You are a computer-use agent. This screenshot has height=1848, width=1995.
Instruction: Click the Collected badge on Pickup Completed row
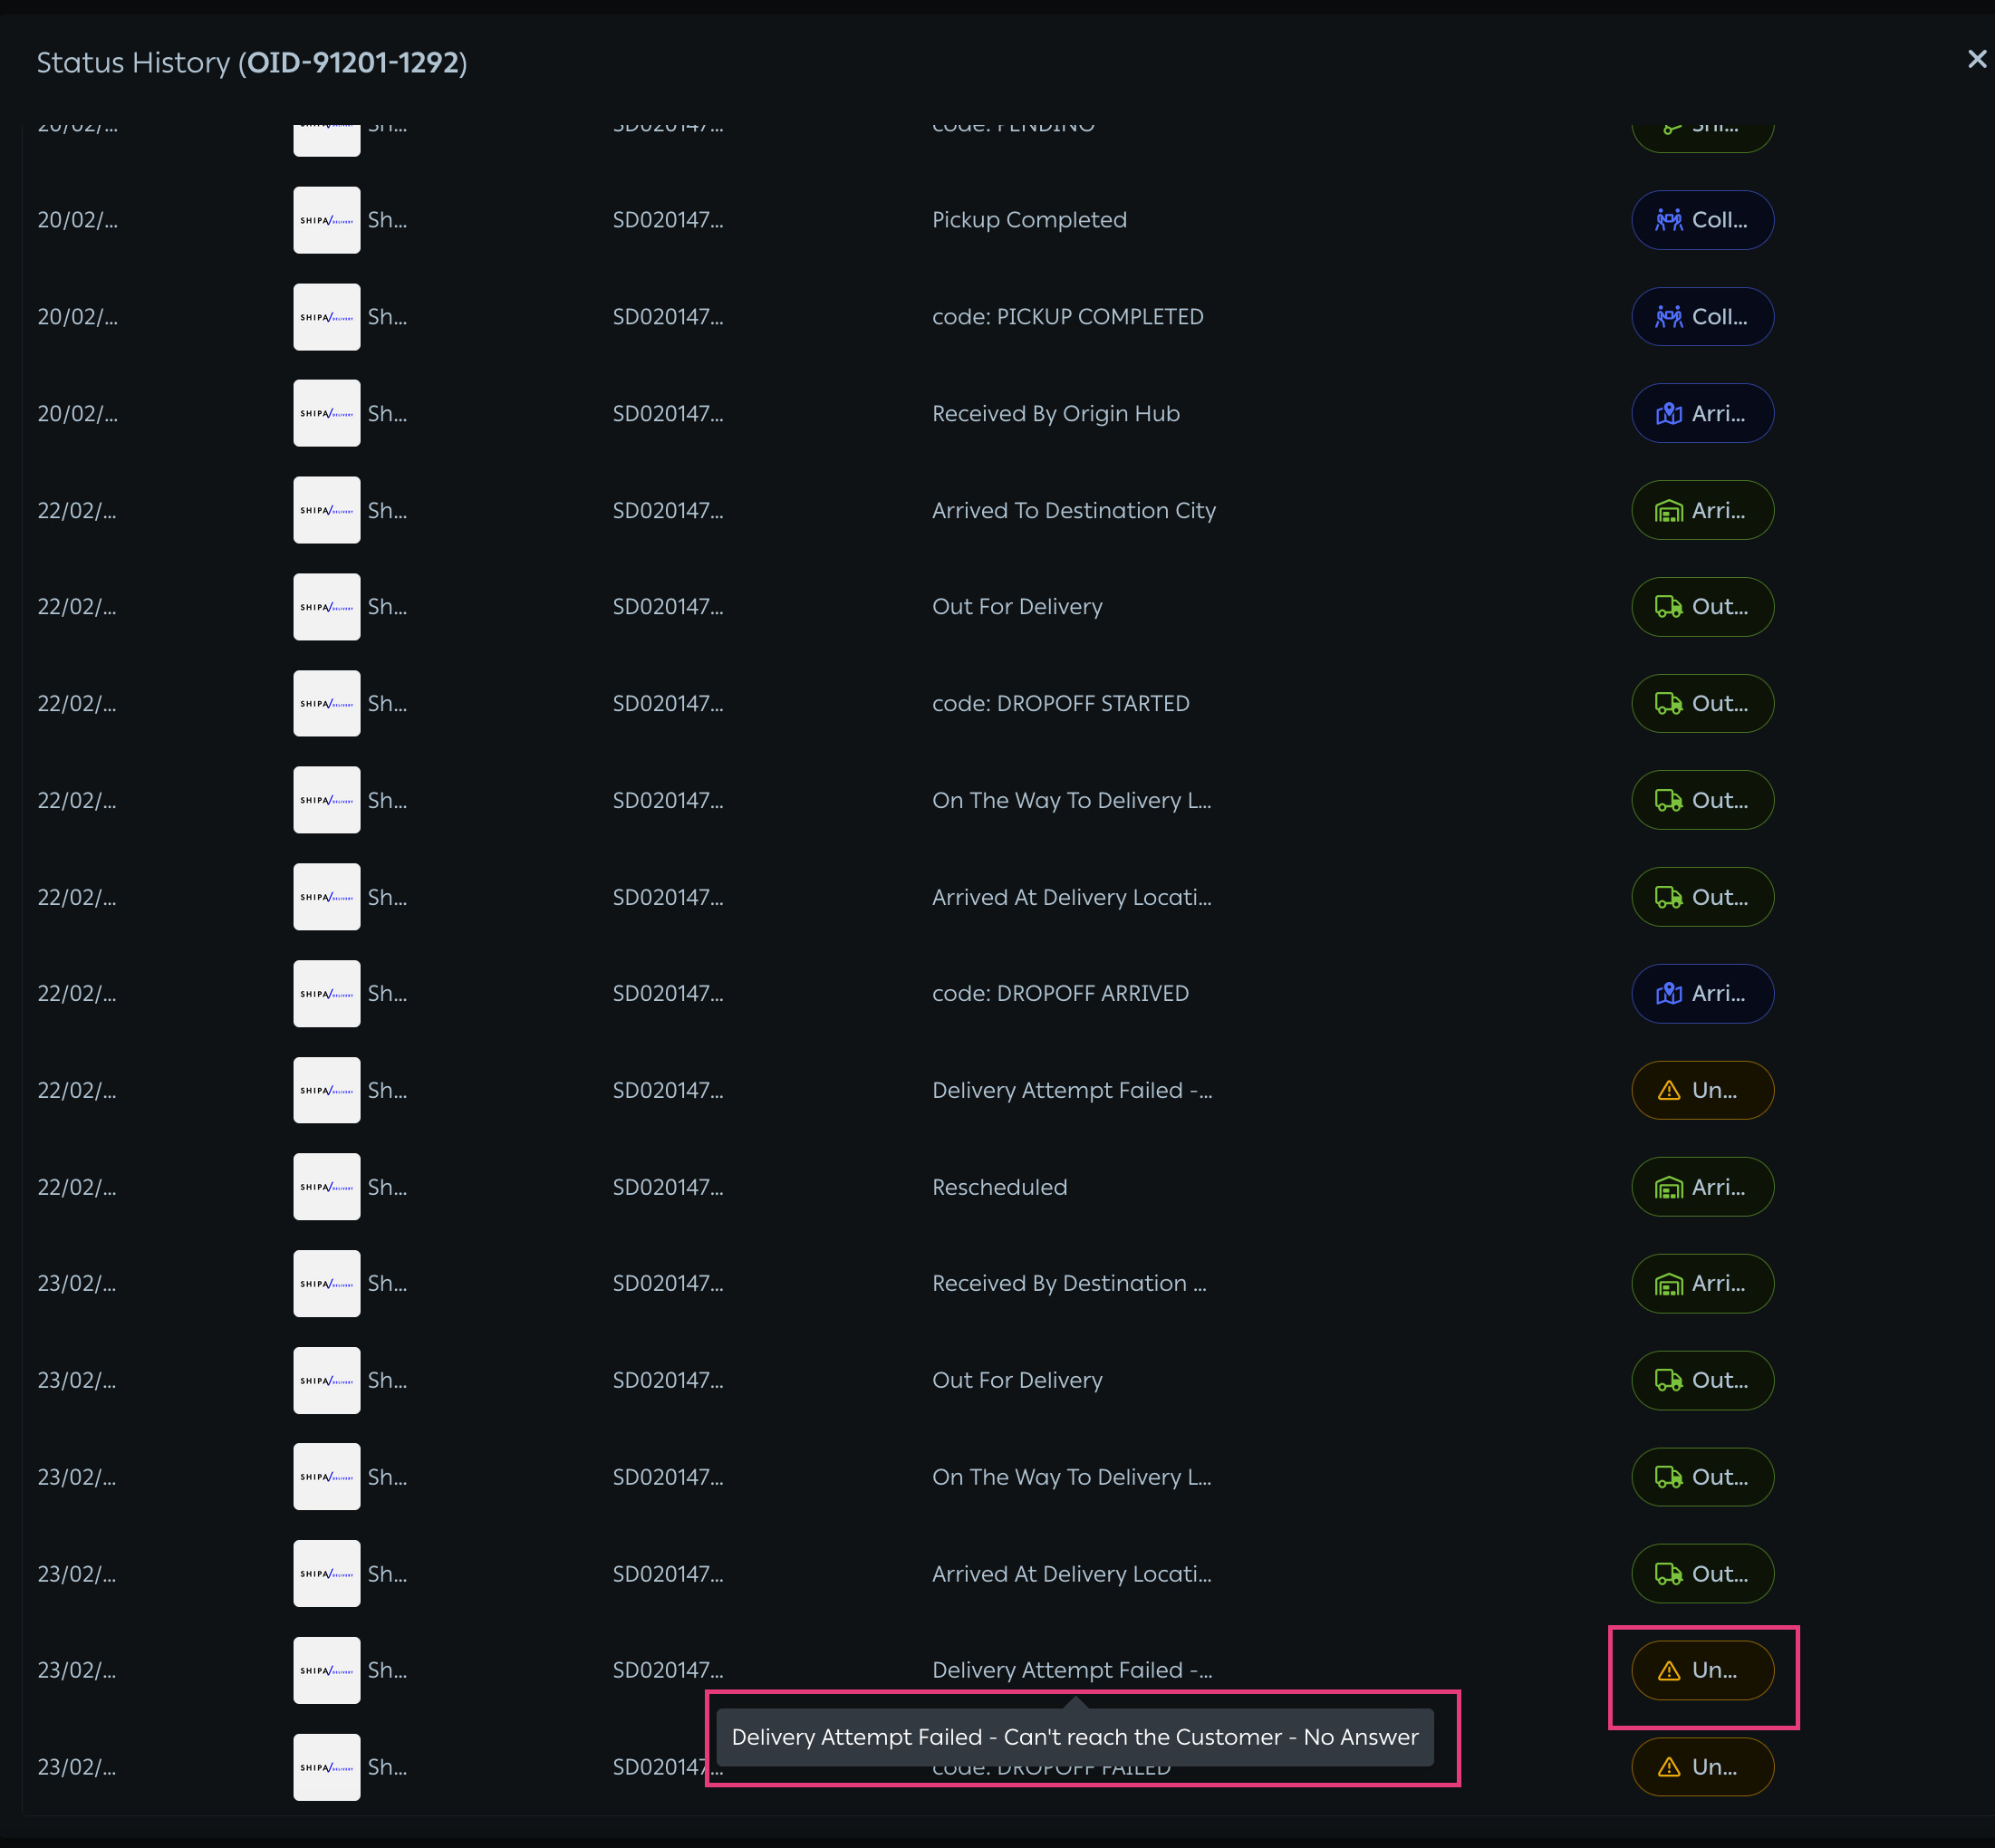tap(1702, 220)
